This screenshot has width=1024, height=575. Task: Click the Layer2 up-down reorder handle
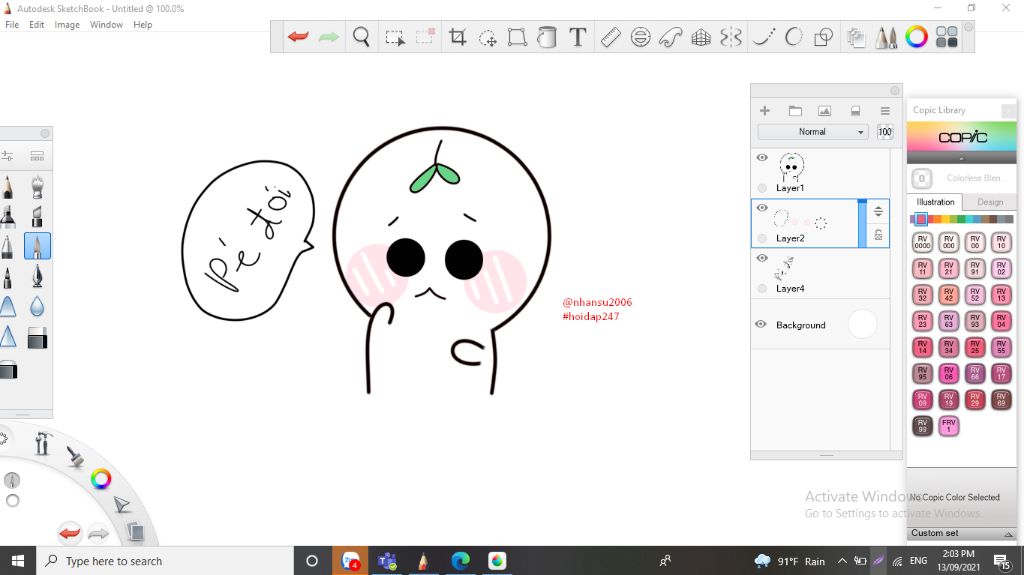(878, 211)
